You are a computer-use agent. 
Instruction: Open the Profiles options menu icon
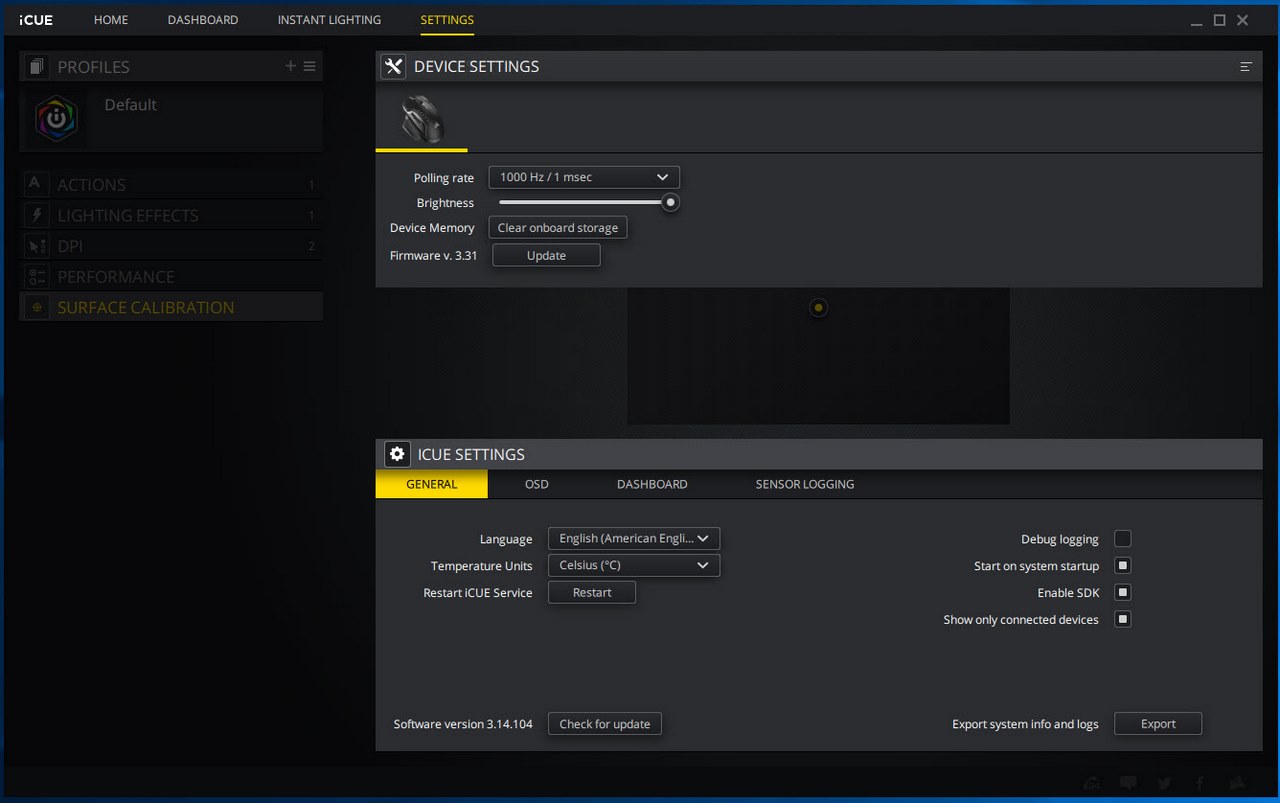click(310, 66)
